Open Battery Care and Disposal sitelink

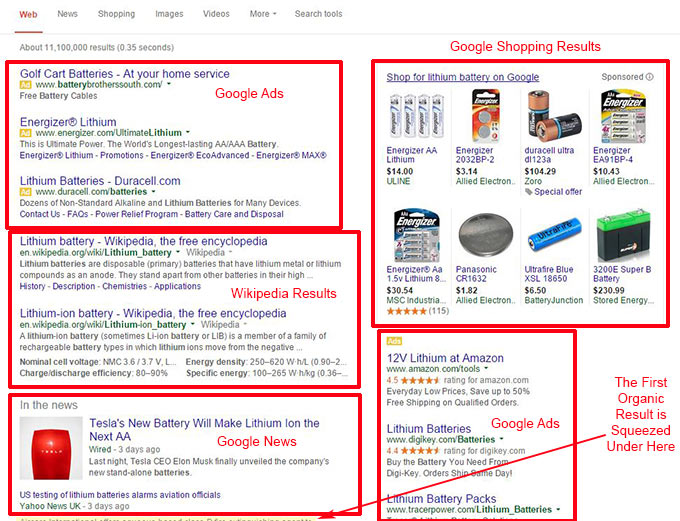click(x=234, y=214)
